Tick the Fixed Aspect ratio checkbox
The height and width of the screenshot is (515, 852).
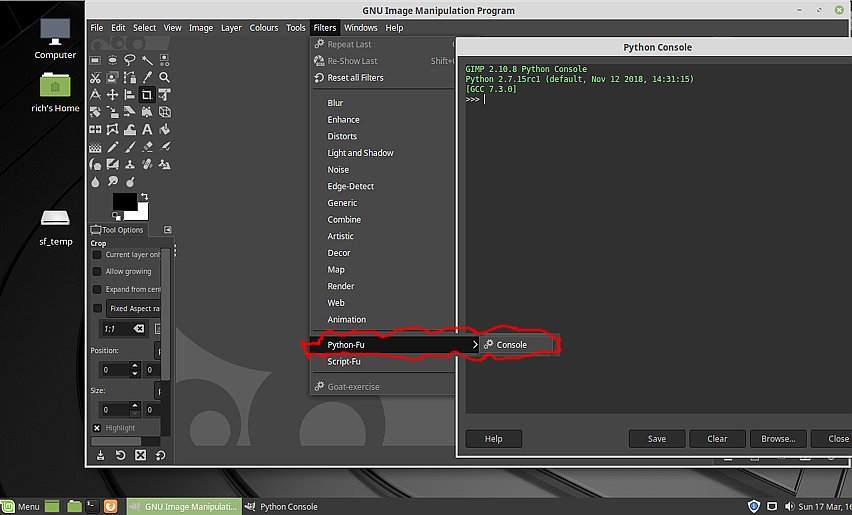[97, 308]
